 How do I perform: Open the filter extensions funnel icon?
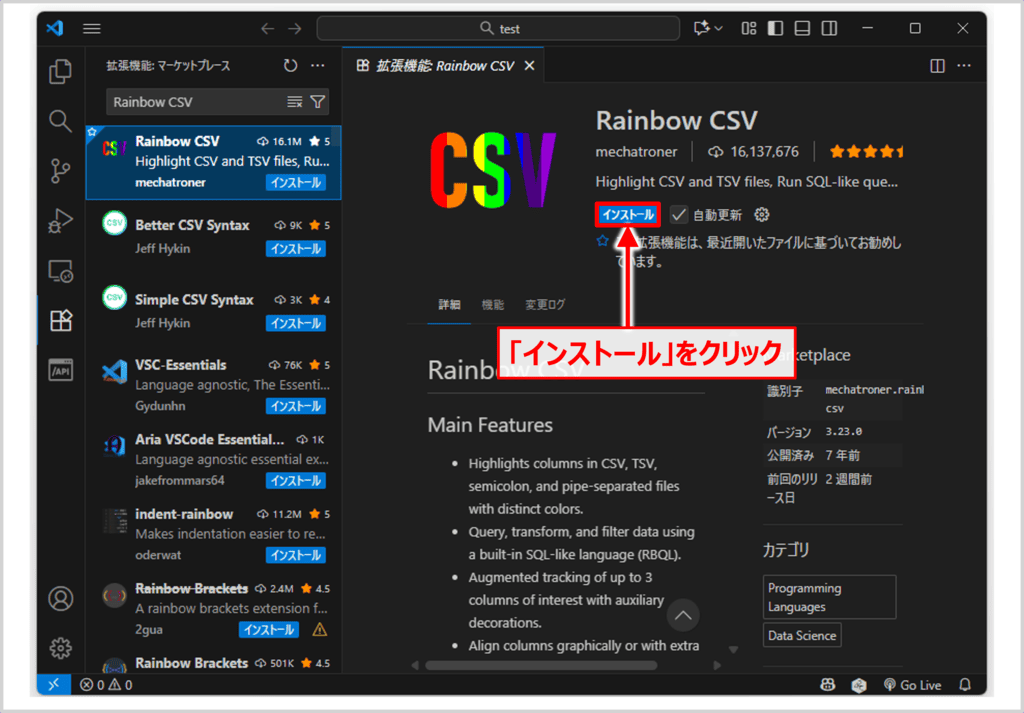click(317, 102)
